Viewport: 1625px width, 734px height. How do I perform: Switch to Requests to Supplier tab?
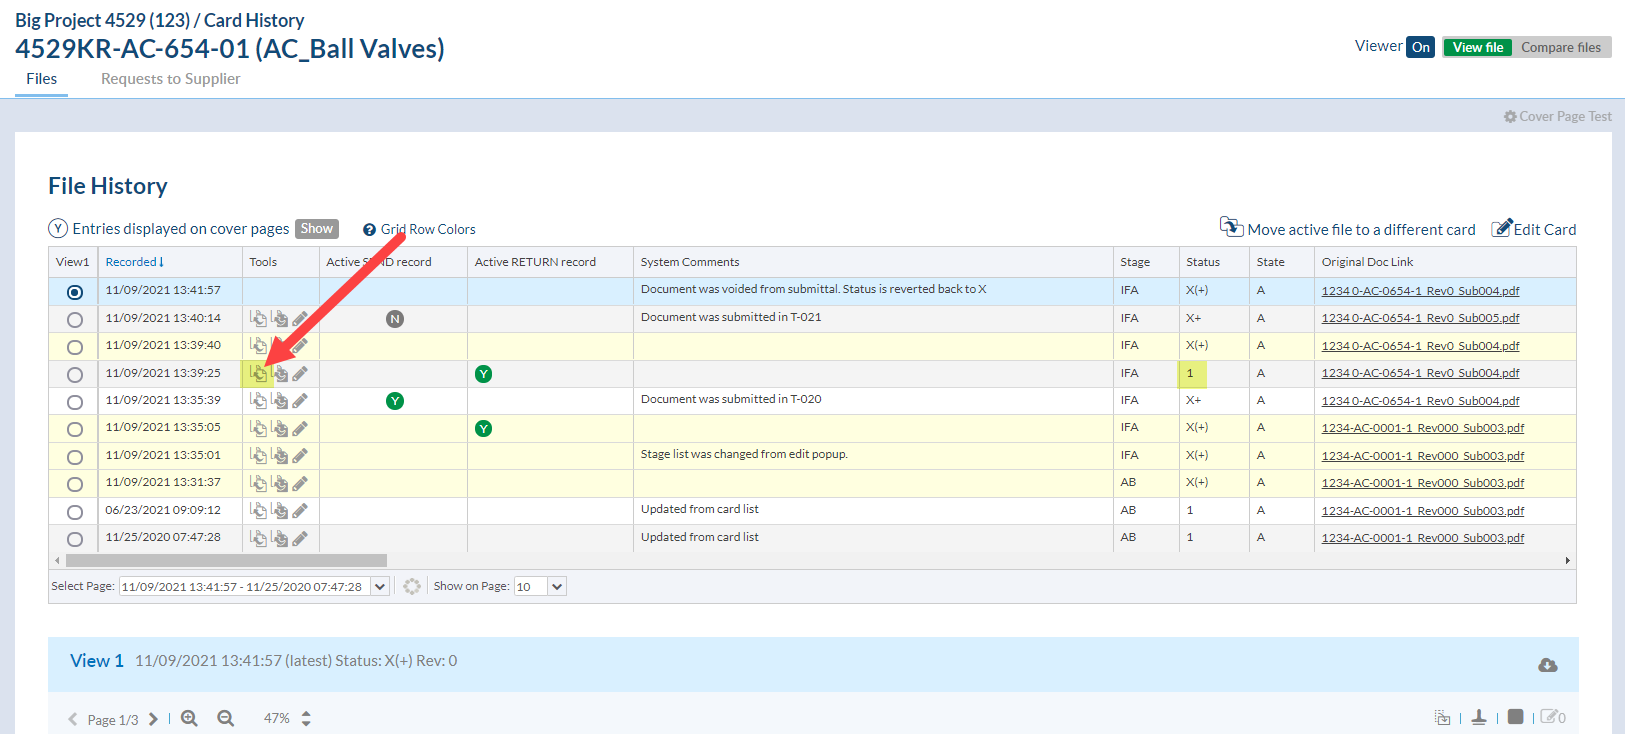point(170,79)
